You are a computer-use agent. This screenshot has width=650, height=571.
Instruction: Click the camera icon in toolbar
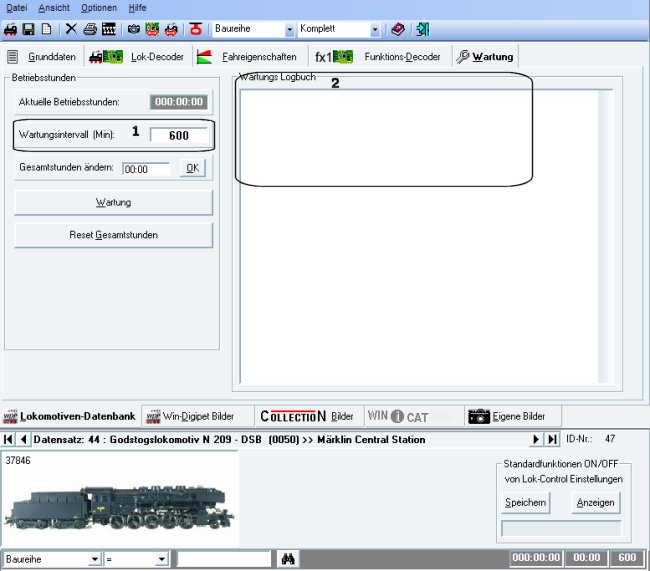133,29
